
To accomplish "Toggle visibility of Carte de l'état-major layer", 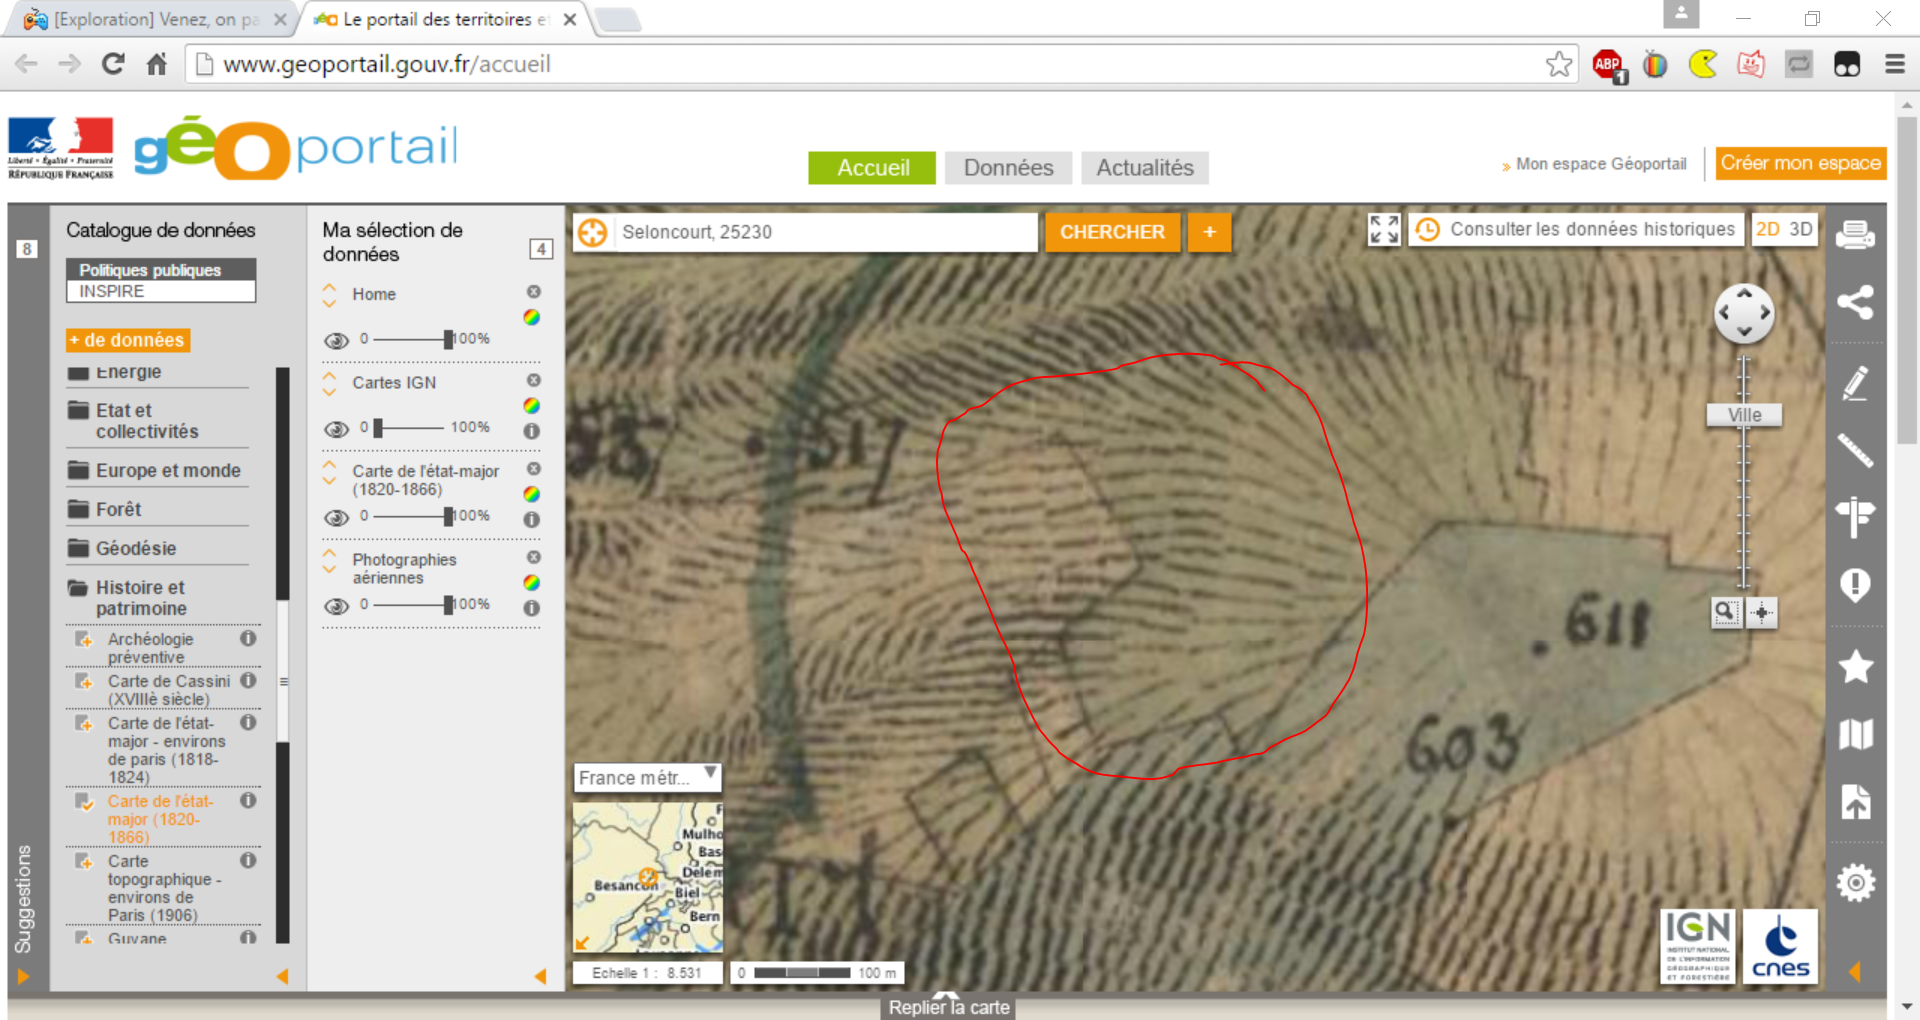I will point(337,517).
